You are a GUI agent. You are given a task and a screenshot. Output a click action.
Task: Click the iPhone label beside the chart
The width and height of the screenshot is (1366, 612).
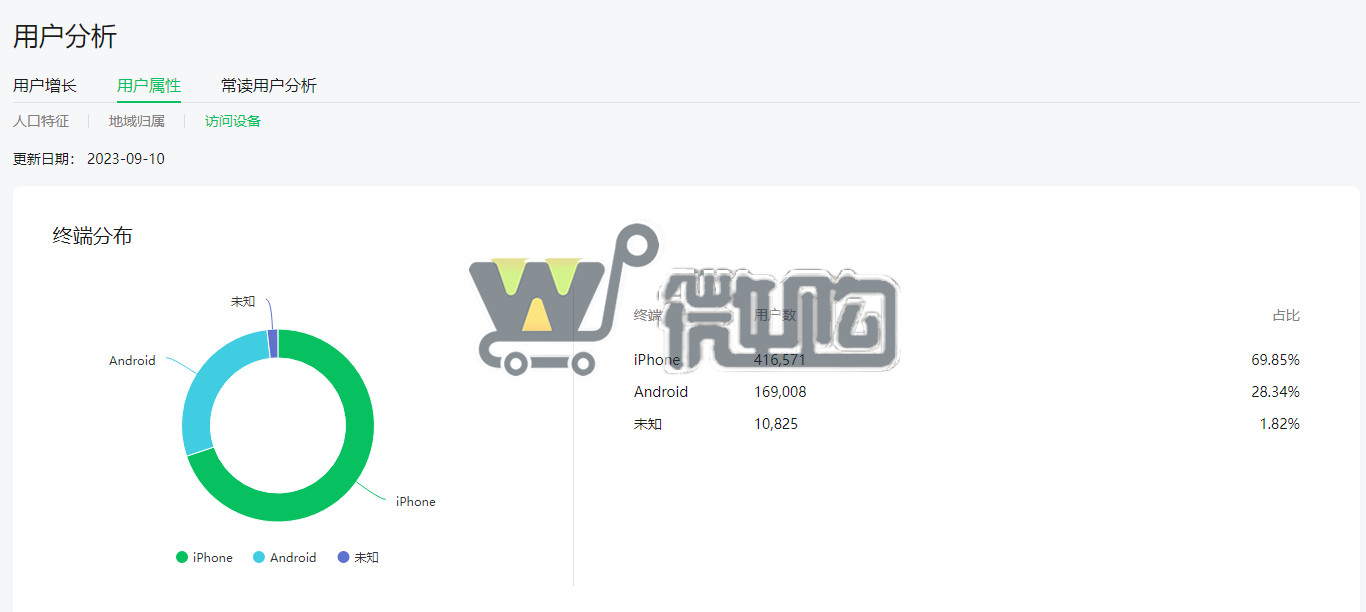tap(416, 501)
